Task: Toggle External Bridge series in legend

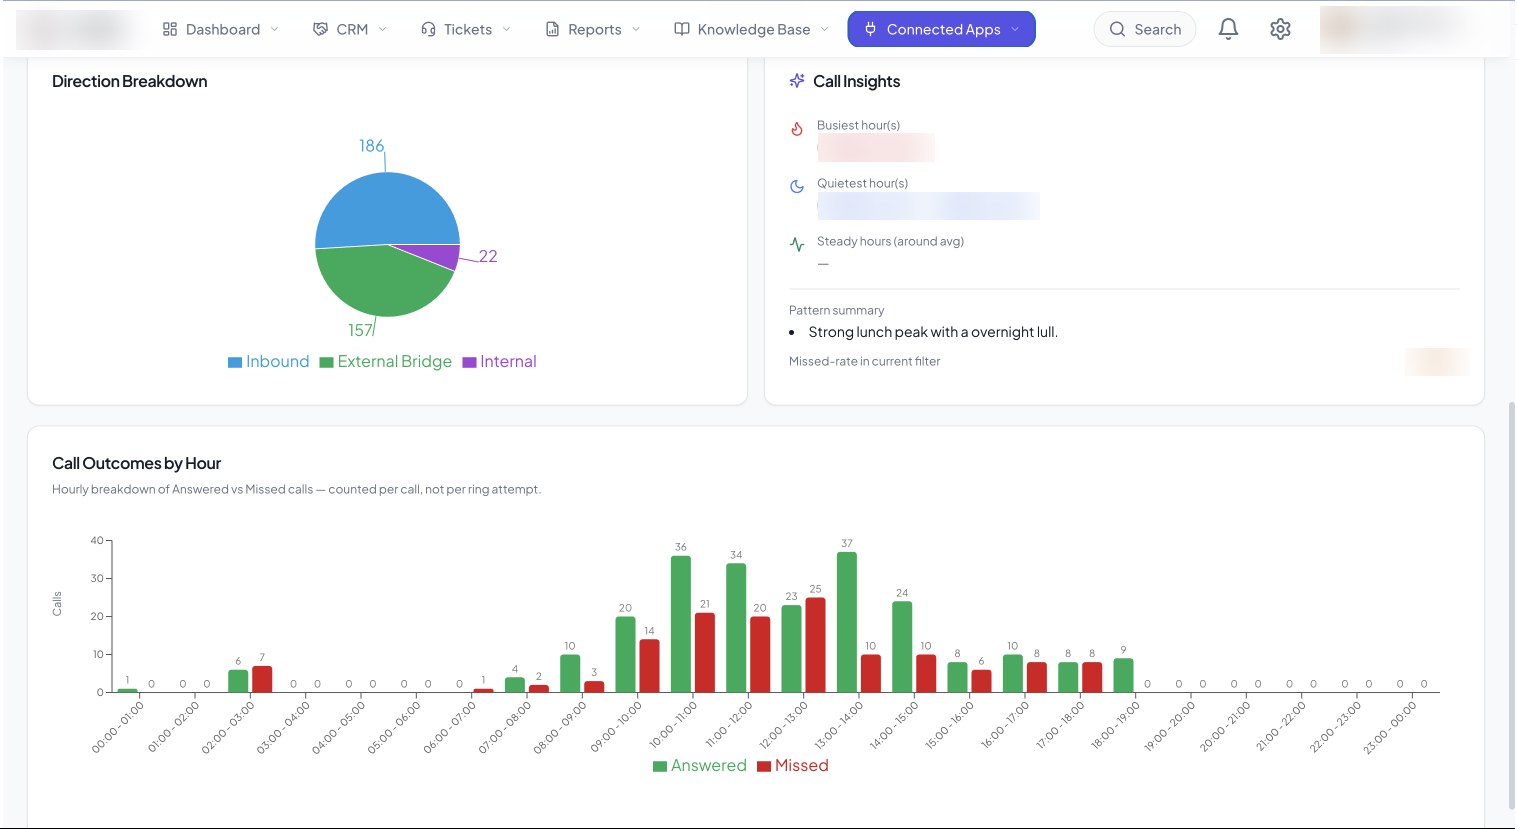Action: (386, 362)
